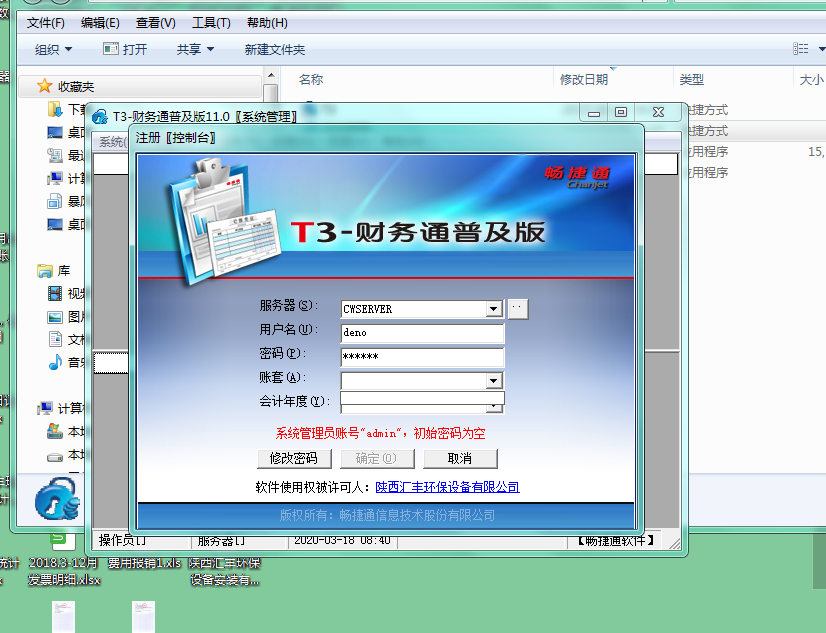Image resolution: width=826 pixels, height=633 pixels.
Task: Click the 计算机 computer icon in sidebar
Action: [45, 408]
